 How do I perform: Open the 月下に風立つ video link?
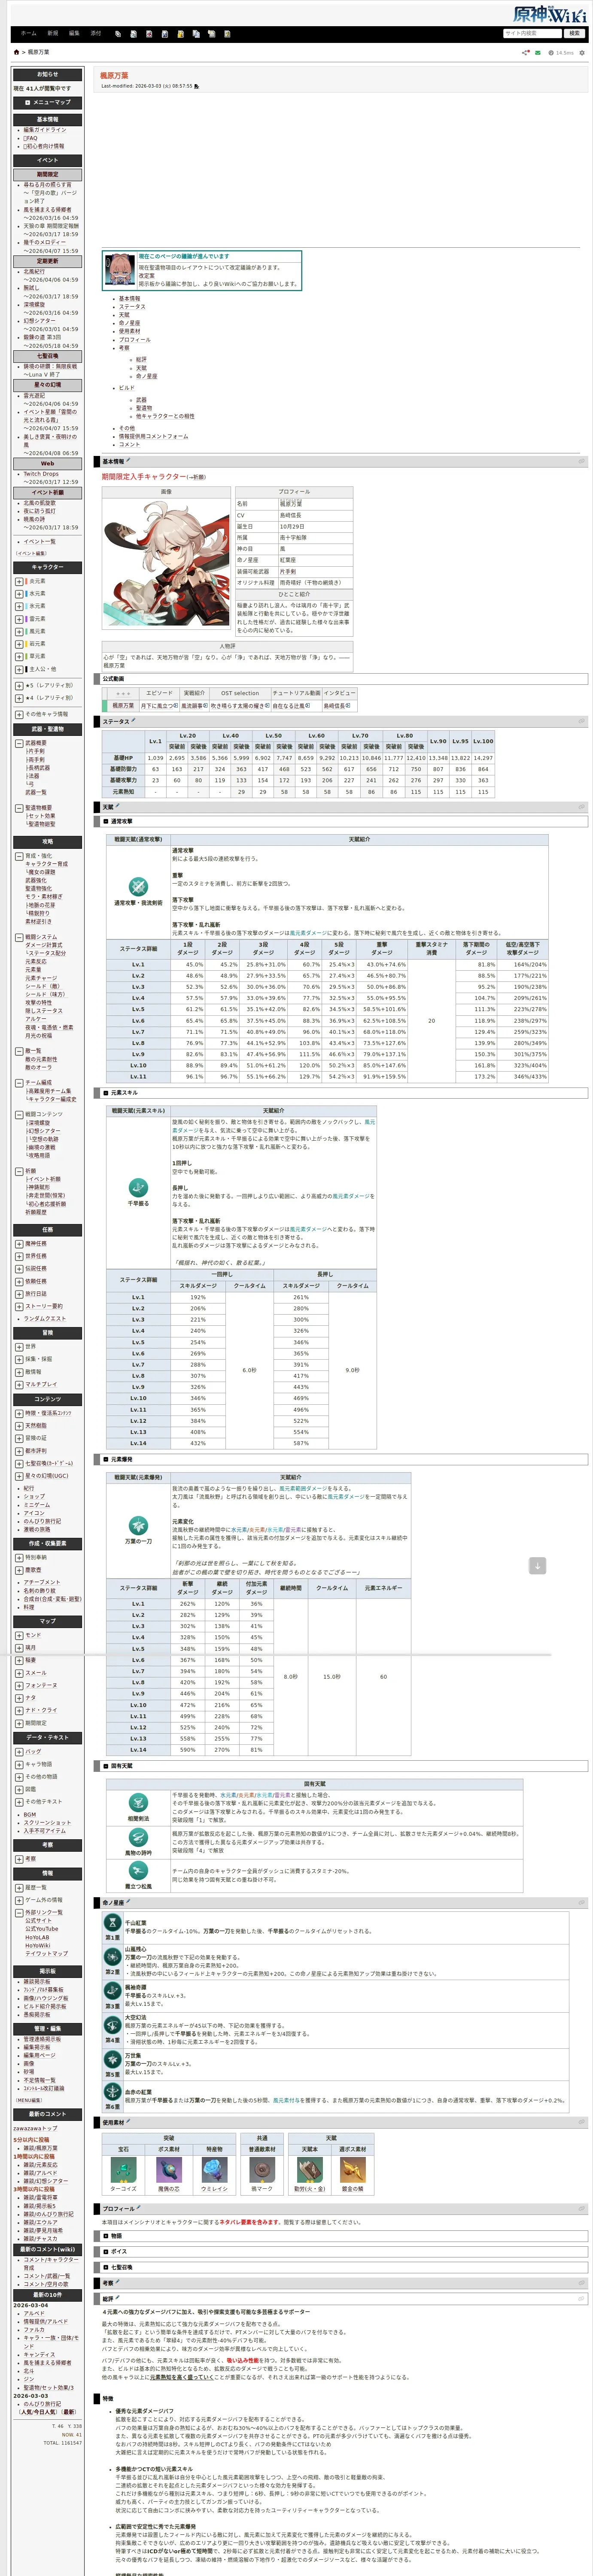[159, 706]
